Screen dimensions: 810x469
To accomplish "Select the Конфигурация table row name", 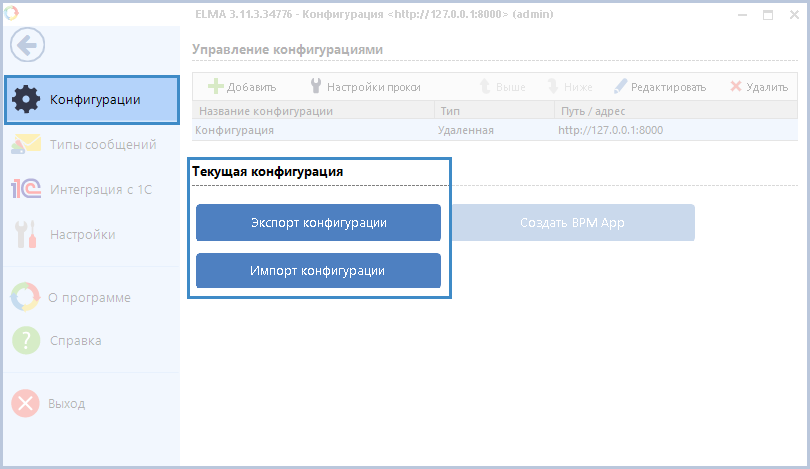I will (x=235, y=130).
